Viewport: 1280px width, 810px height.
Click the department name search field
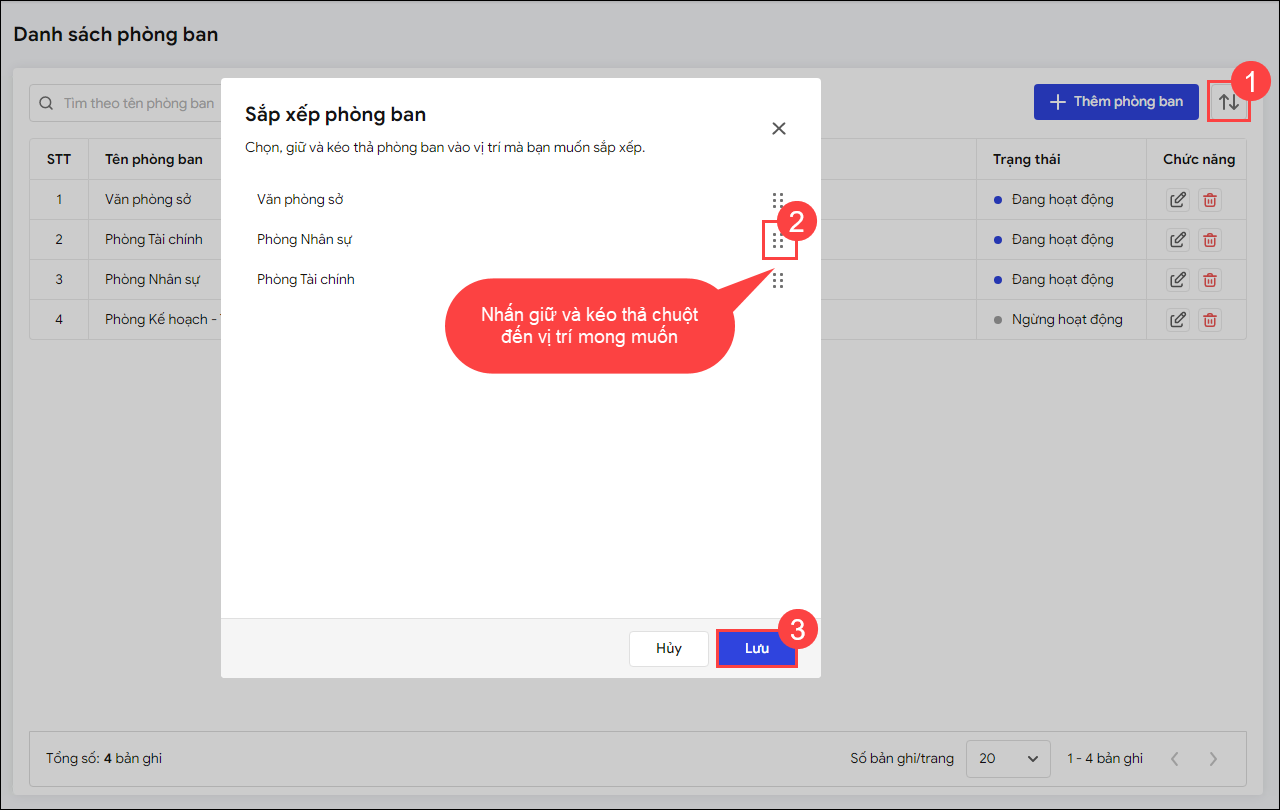pos(130,103)
